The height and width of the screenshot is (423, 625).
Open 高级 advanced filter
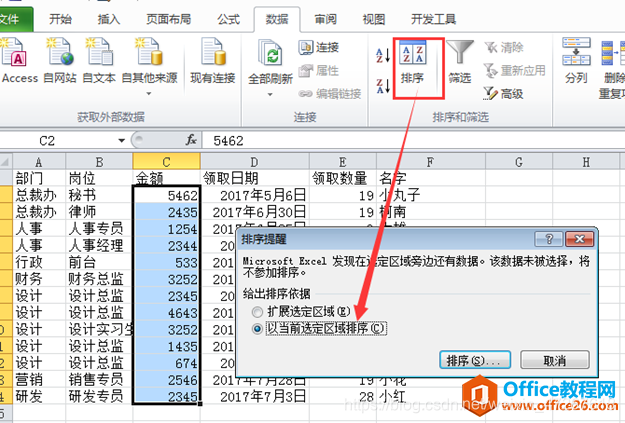[x=503, y=94]
